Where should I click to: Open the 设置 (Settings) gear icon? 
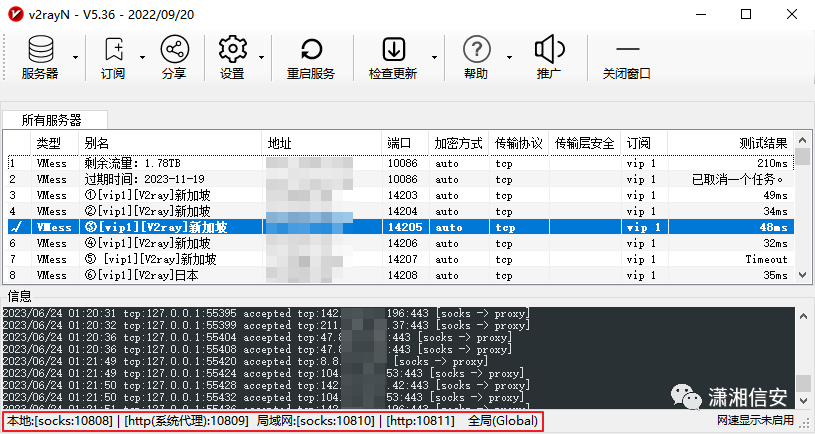tap(232, 49)
